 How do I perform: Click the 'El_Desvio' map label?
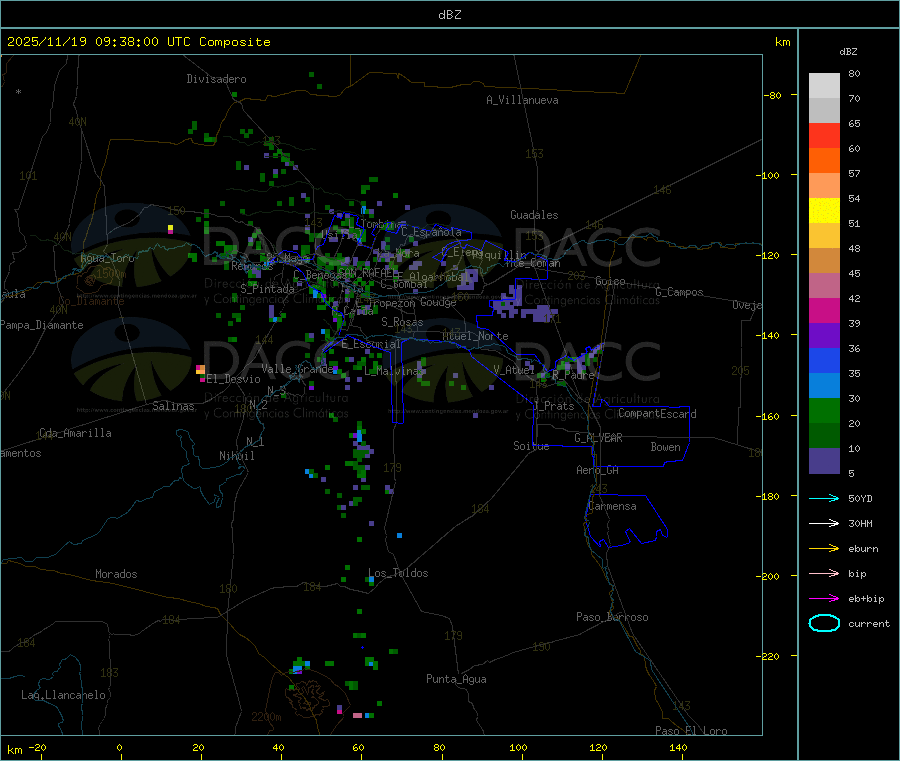[233, 379]
